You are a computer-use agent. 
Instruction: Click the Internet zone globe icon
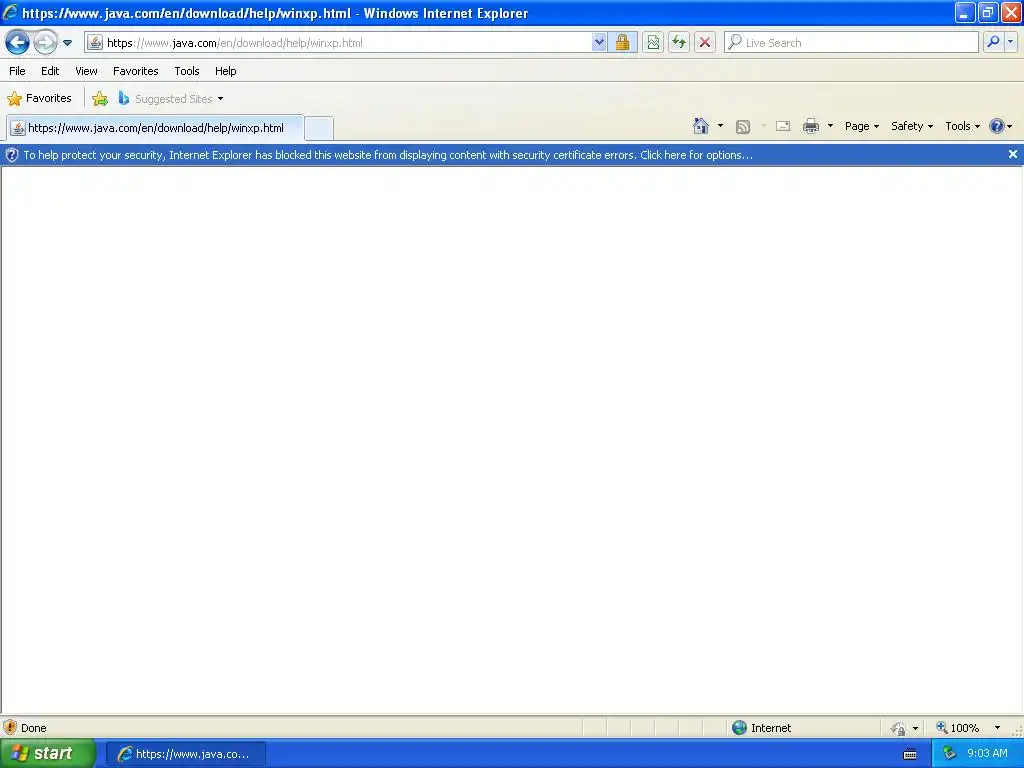click(x=739, y=728)
